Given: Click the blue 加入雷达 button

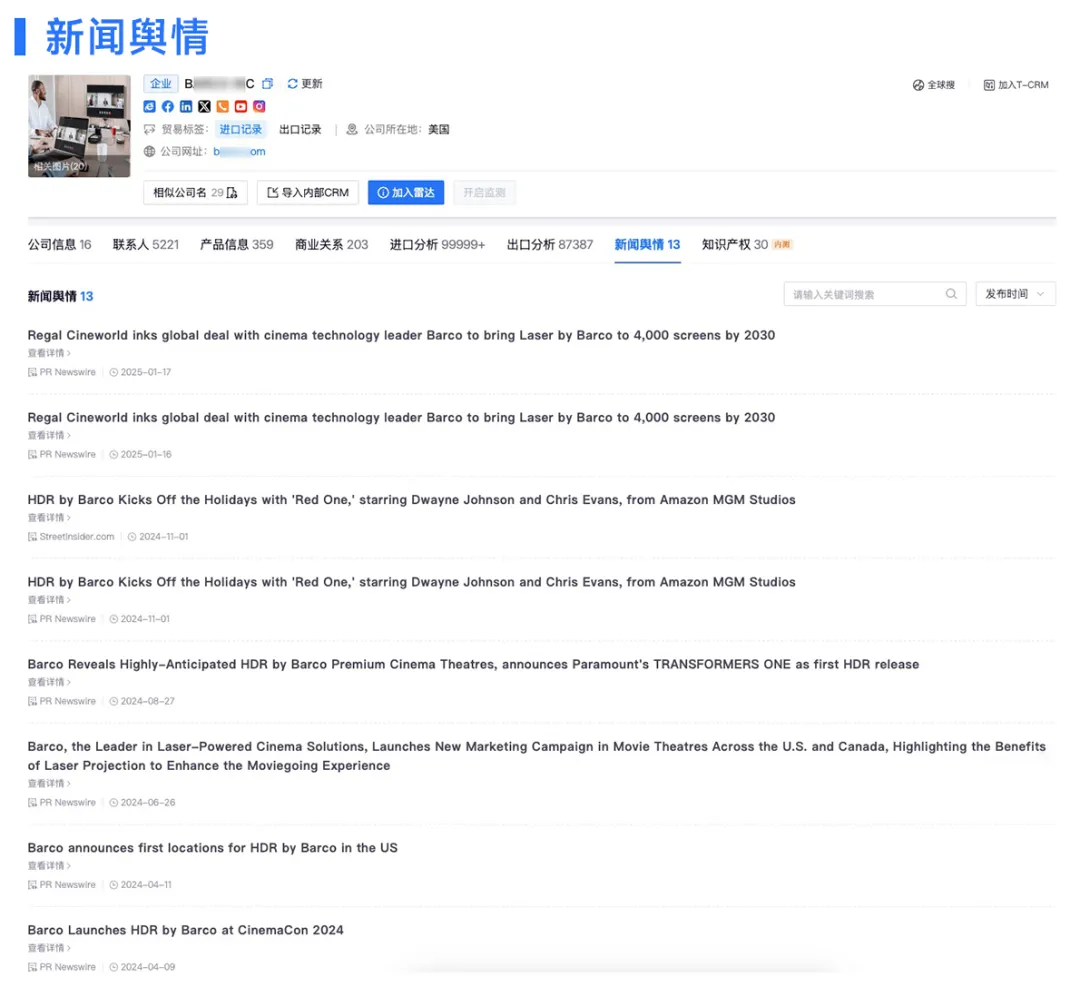Looking at the screenshot, I should click(406, 193).
